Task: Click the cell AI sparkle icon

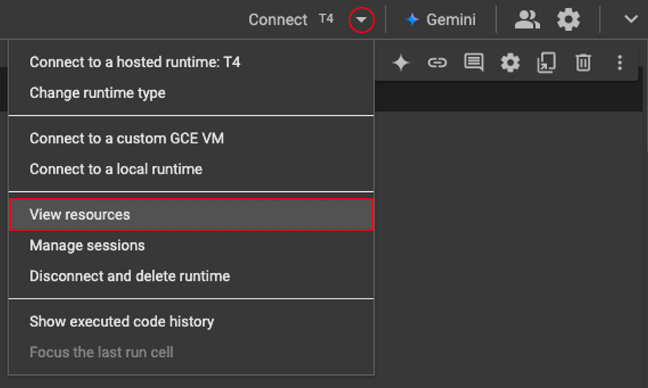Action: tap(400, 63)
